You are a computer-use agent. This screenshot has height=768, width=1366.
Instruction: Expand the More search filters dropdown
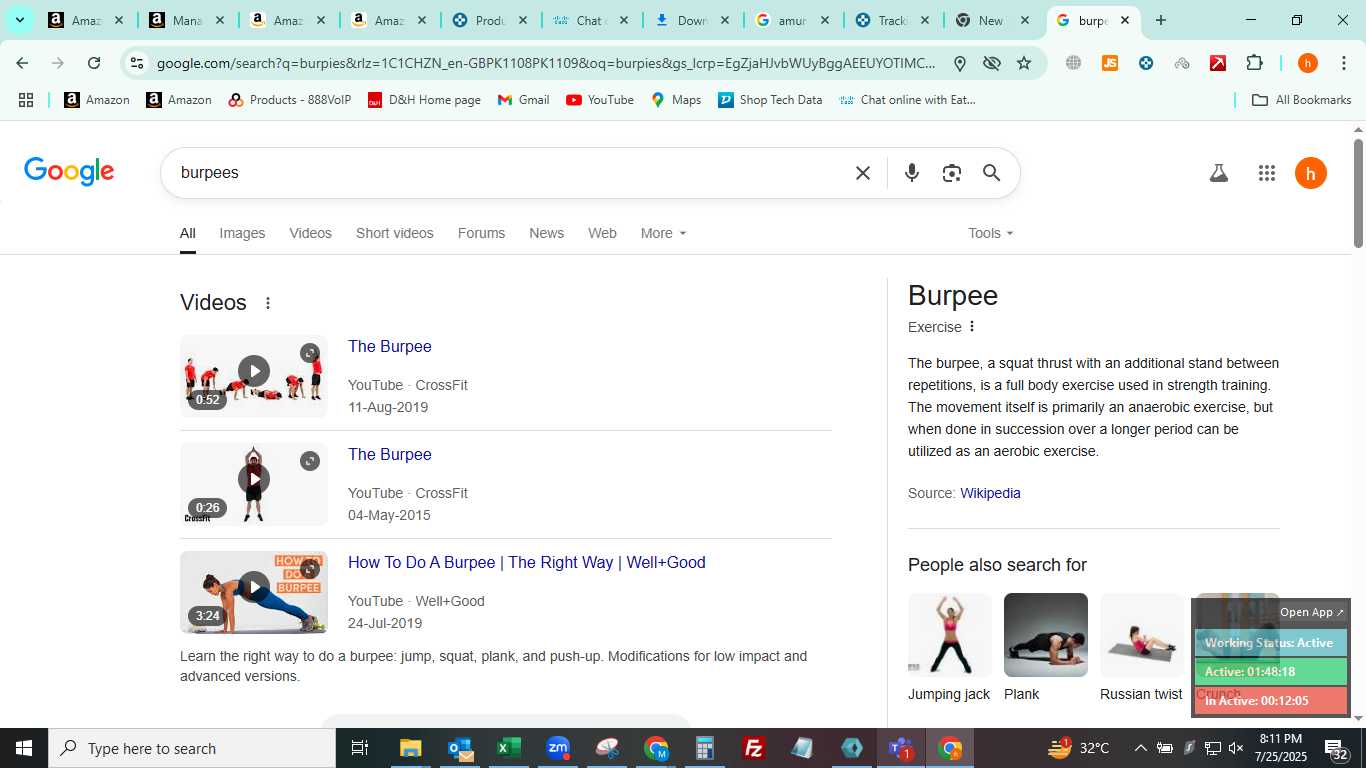coord(663,233)
